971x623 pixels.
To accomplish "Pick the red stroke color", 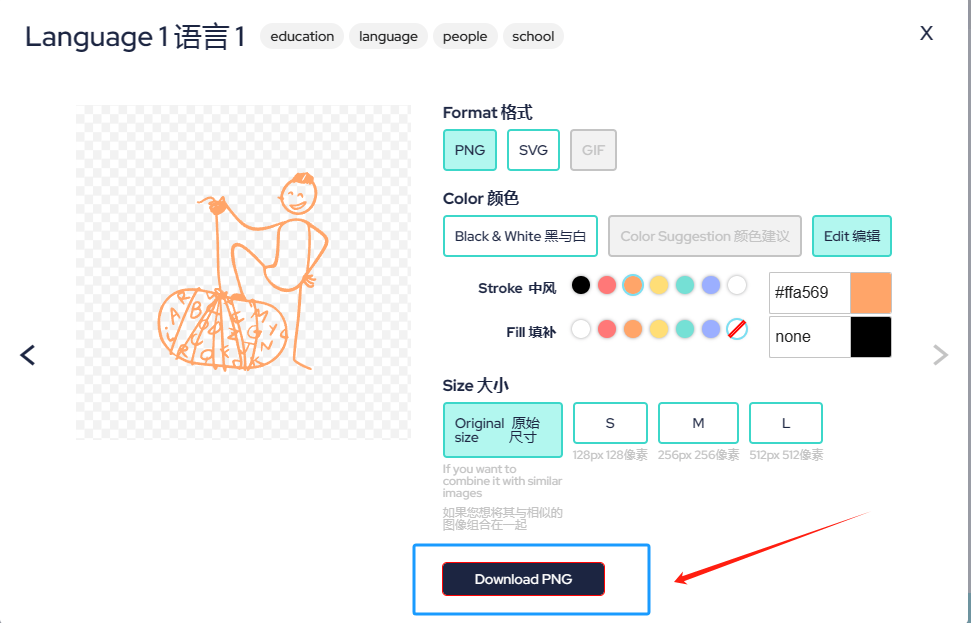I will point(607,286).
